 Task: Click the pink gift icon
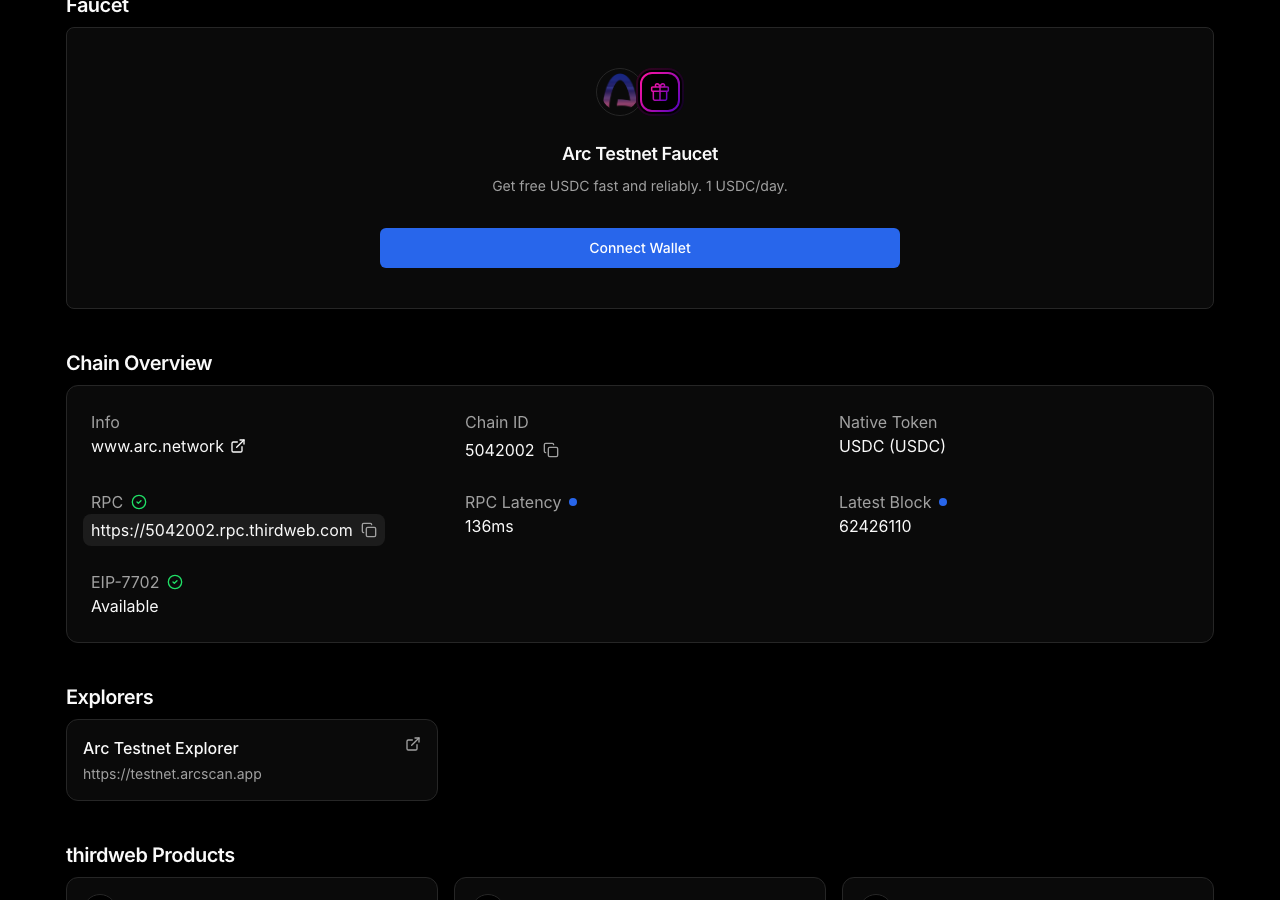(x=660, y=92)
